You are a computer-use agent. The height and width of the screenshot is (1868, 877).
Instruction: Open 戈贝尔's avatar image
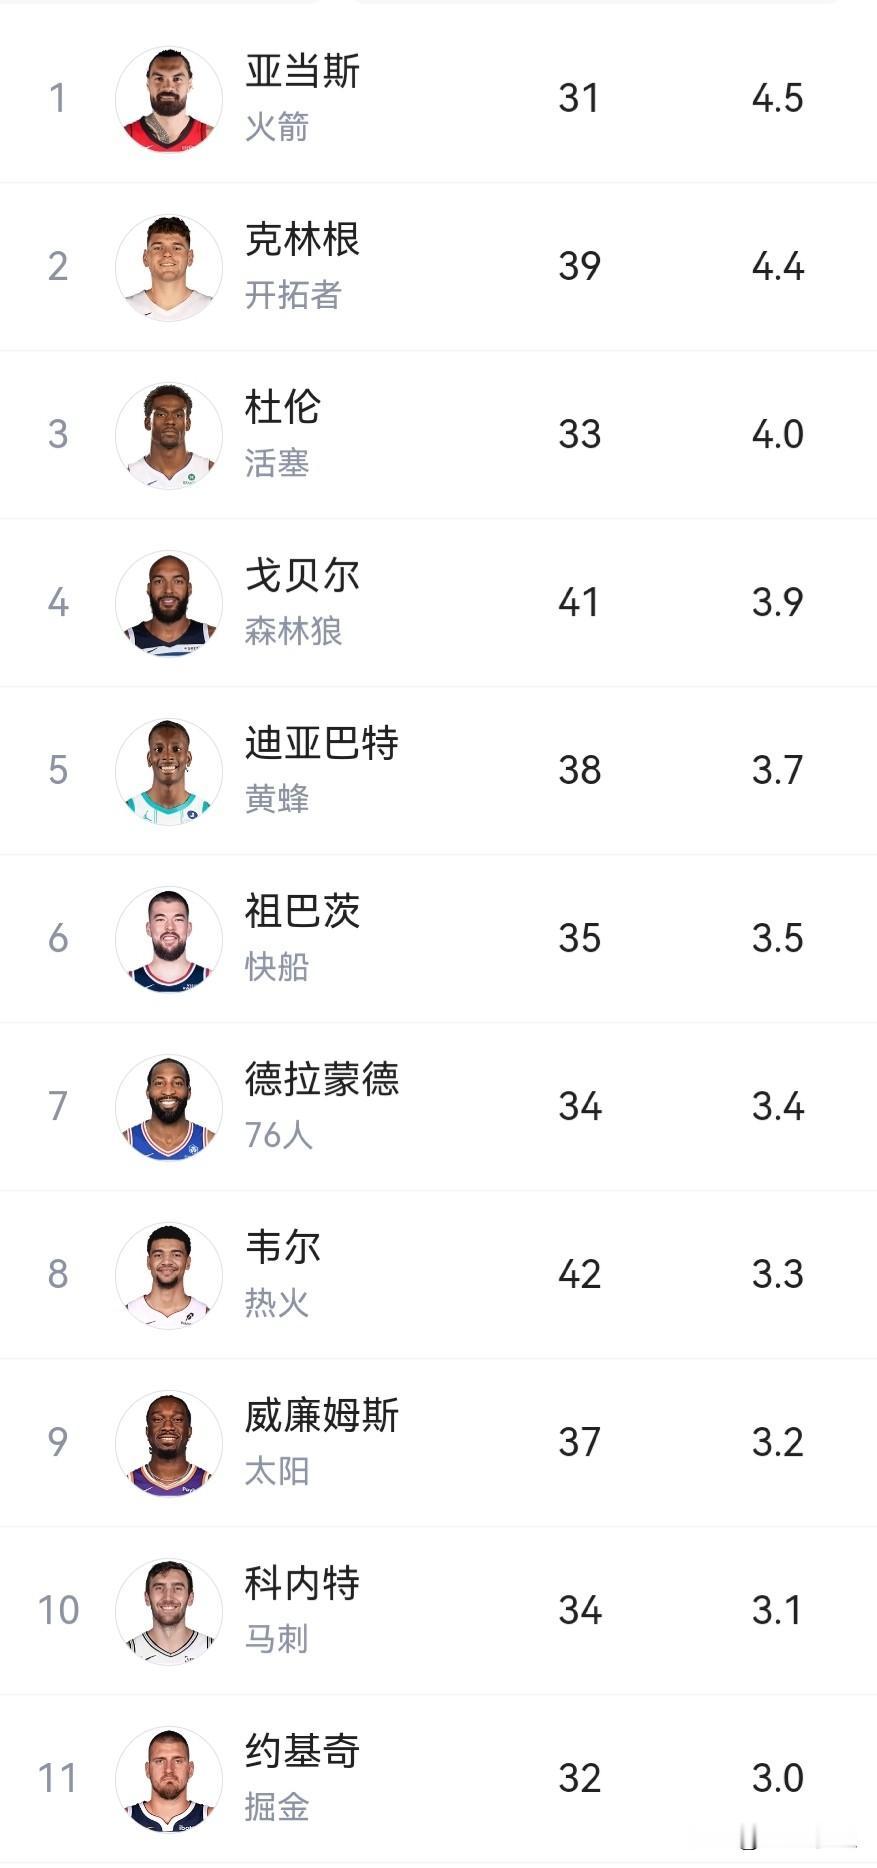tap(168, 603)
